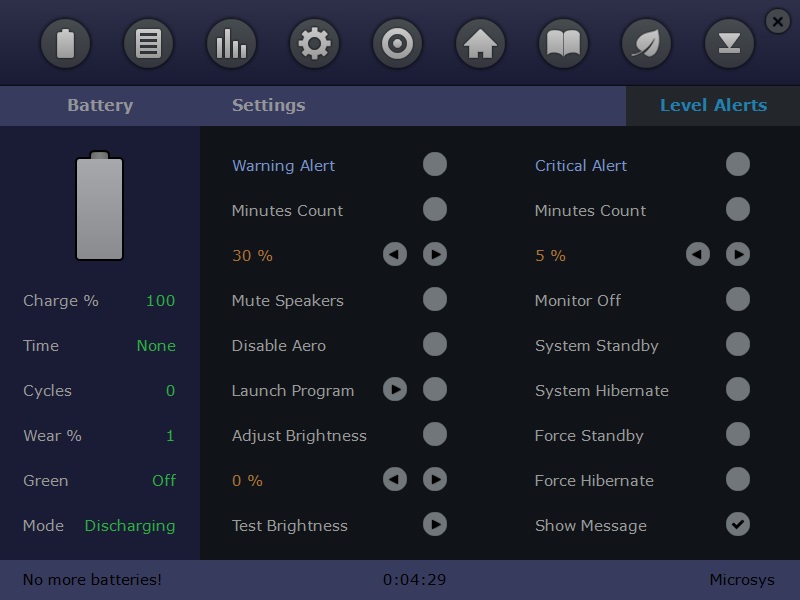Toggle Mute Speakers on

[435, 299]
